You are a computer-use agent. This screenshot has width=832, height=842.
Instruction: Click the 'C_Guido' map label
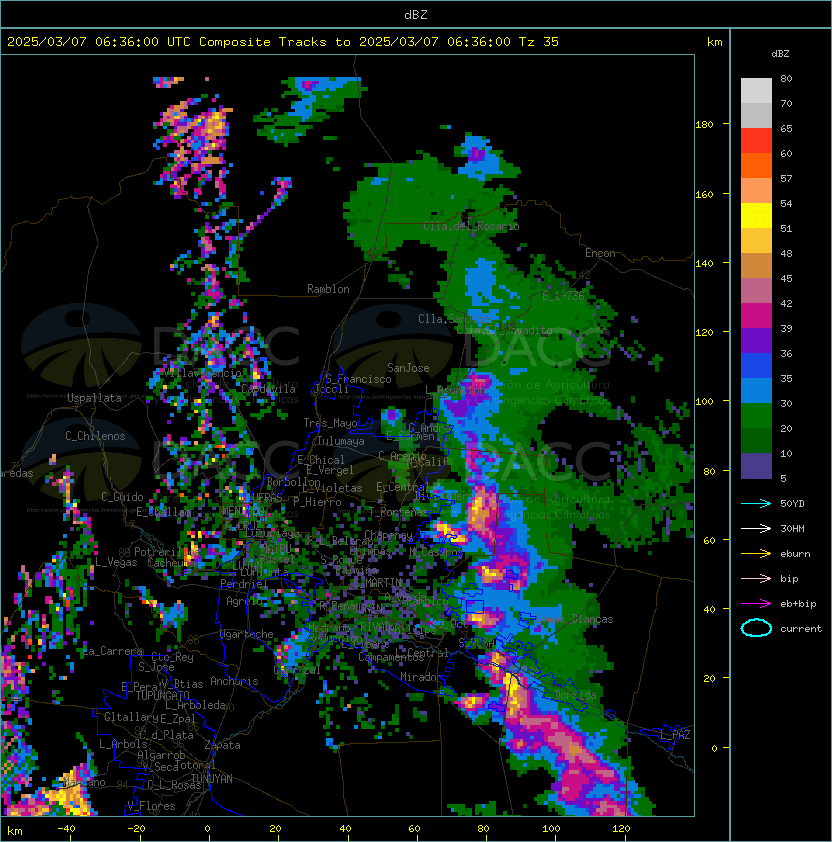(122, 497)
